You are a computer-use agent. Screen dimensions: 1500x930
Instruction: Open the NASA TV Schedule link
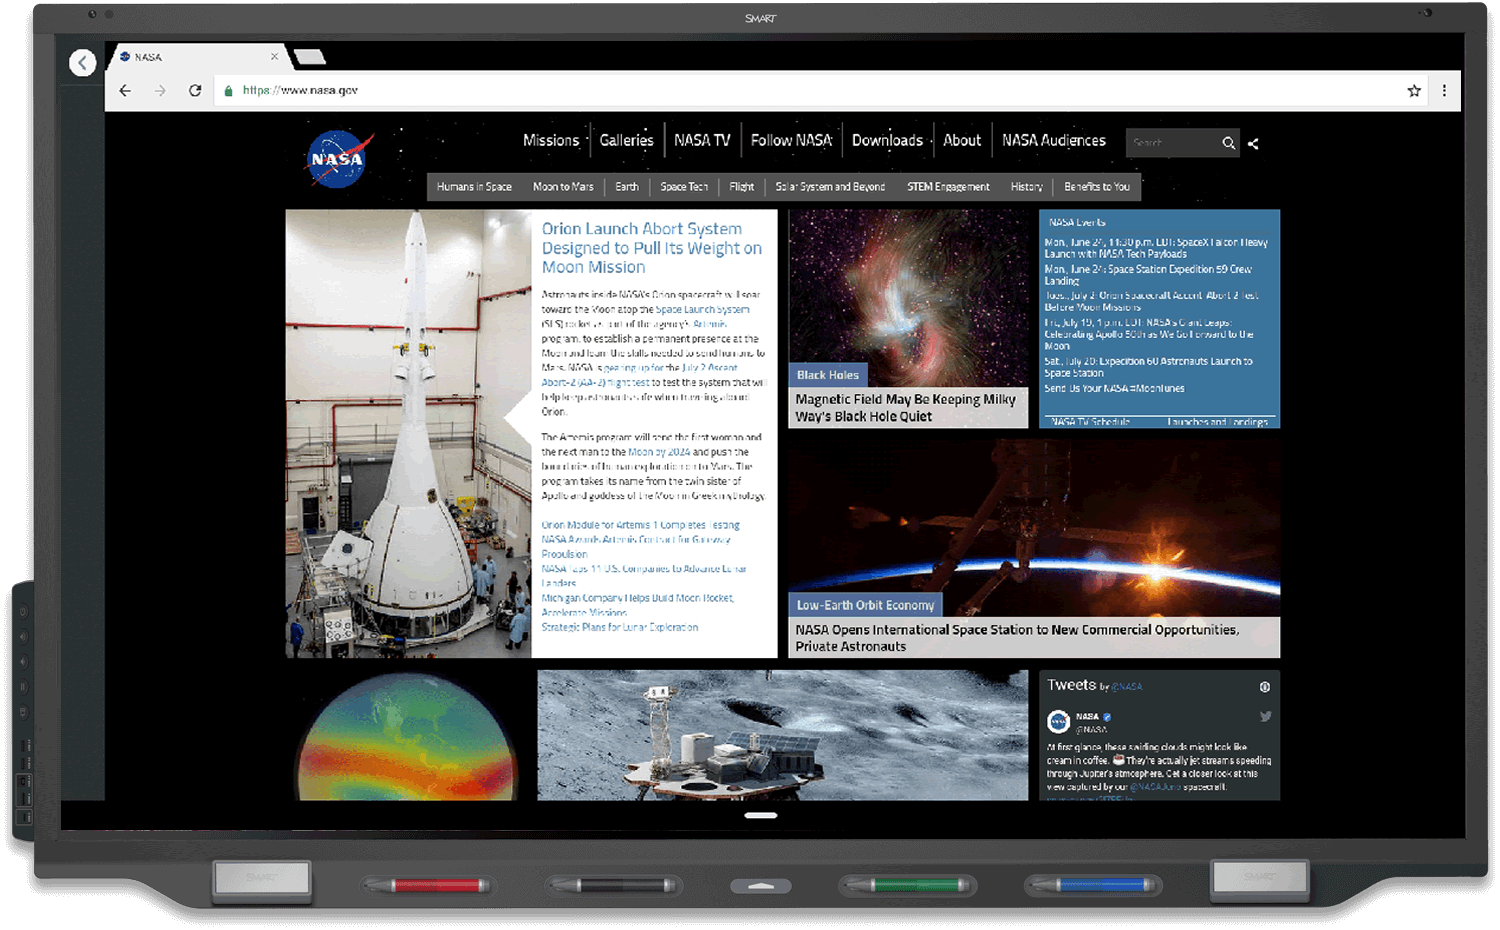(1090, 422)
